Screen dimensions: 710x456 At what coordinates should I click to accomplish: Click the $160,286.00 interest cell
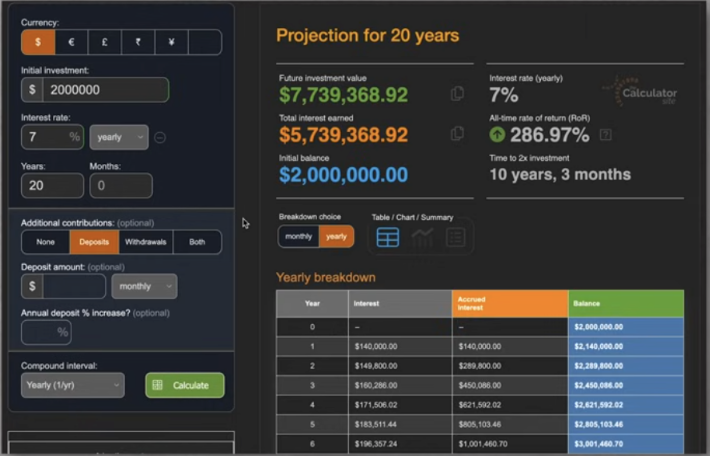pyautogui.click(x=400, y=385)
